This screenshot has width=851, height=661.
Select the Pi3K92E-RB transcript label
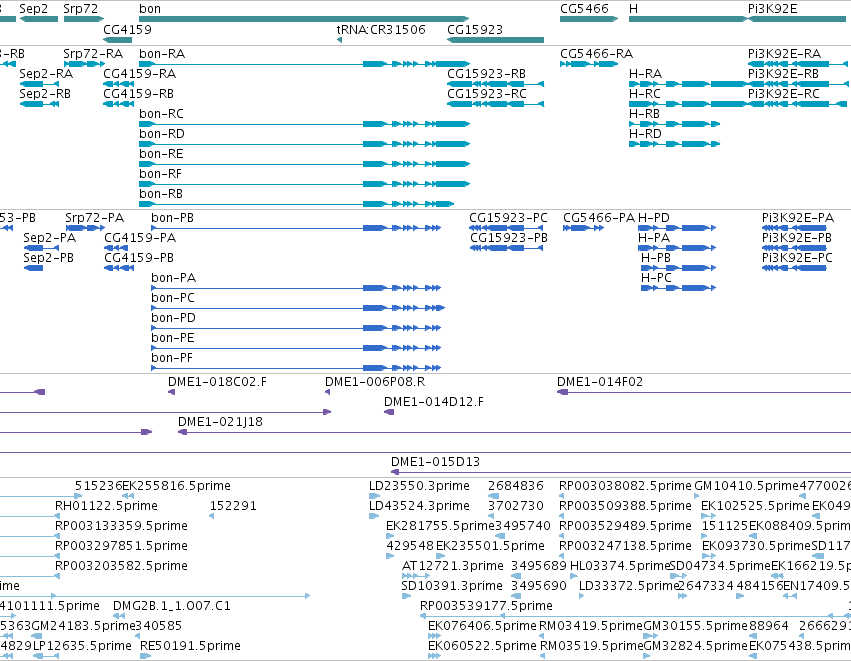pyautogui.click(x=783, y=73)
